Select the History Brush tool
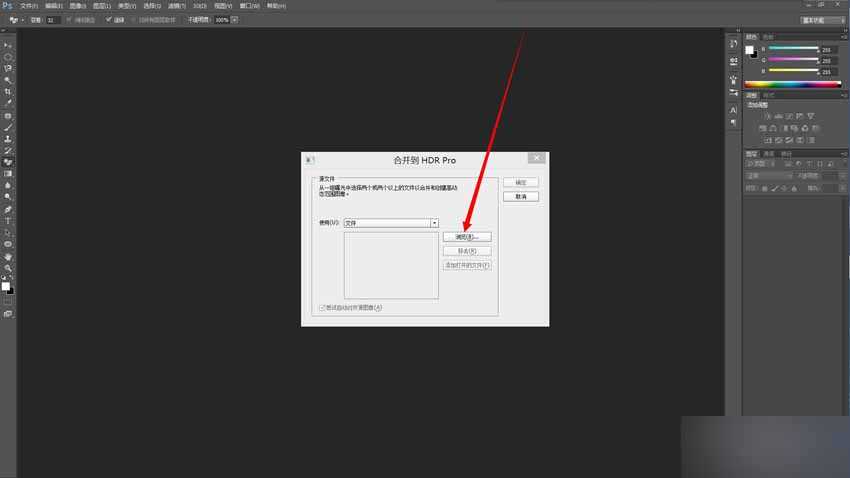Image resolution: width=850 pixels, height=478 pixels. click(8, 151)
